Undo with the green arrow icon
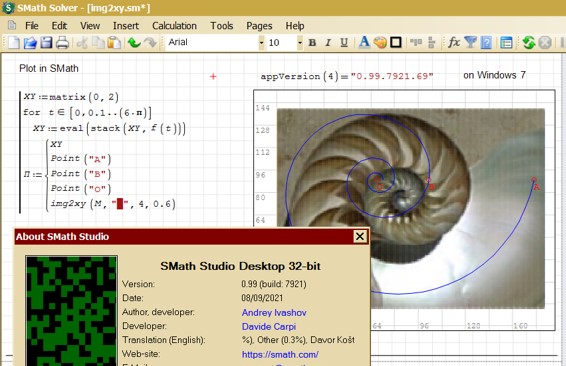566x366 pixels. [x=134, y=43]
